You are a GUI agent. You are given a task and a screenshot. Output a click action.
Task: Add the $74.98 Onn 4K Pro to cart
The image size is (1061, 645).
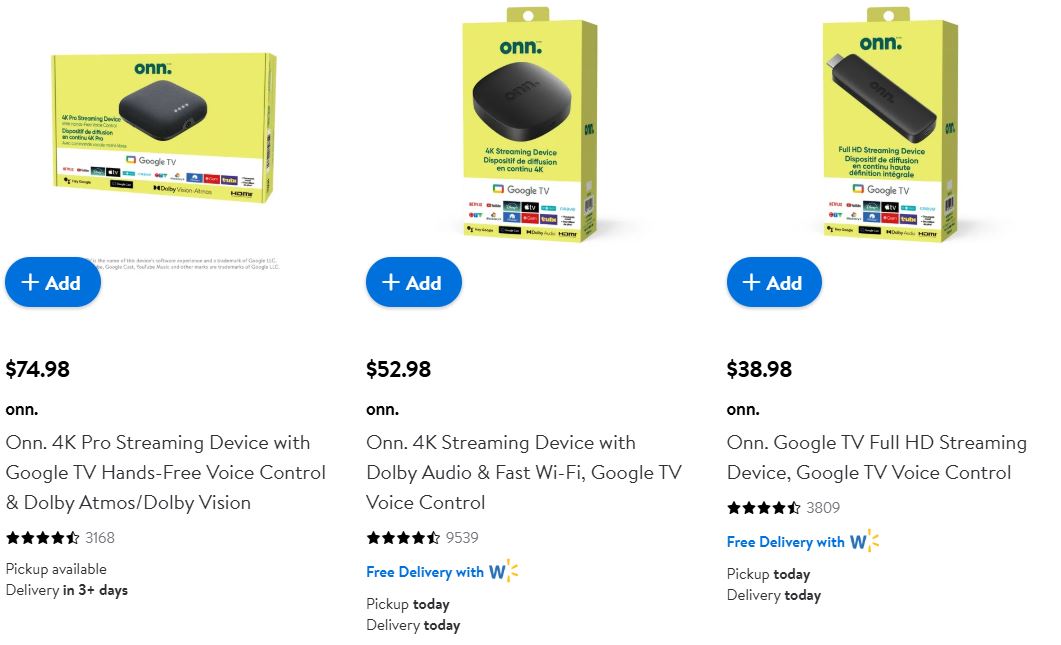point(53,282)
